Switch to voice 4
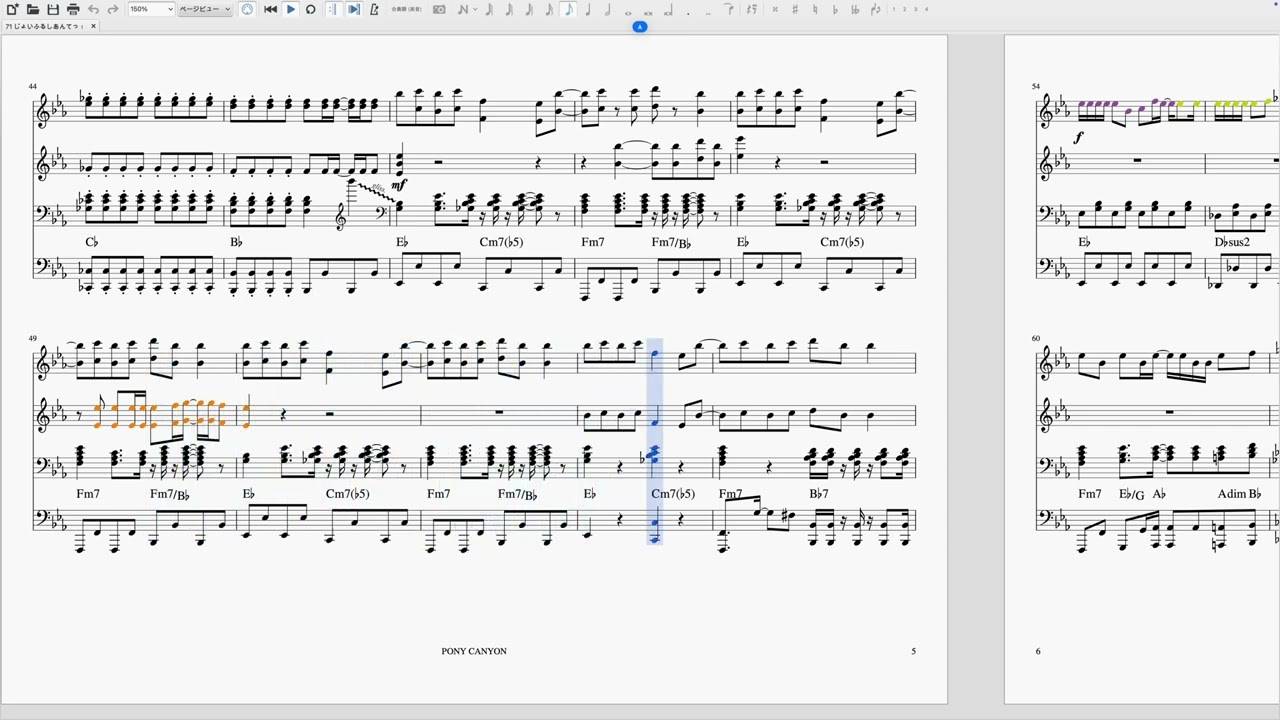The image size is (1280, 720). (926, 9)
